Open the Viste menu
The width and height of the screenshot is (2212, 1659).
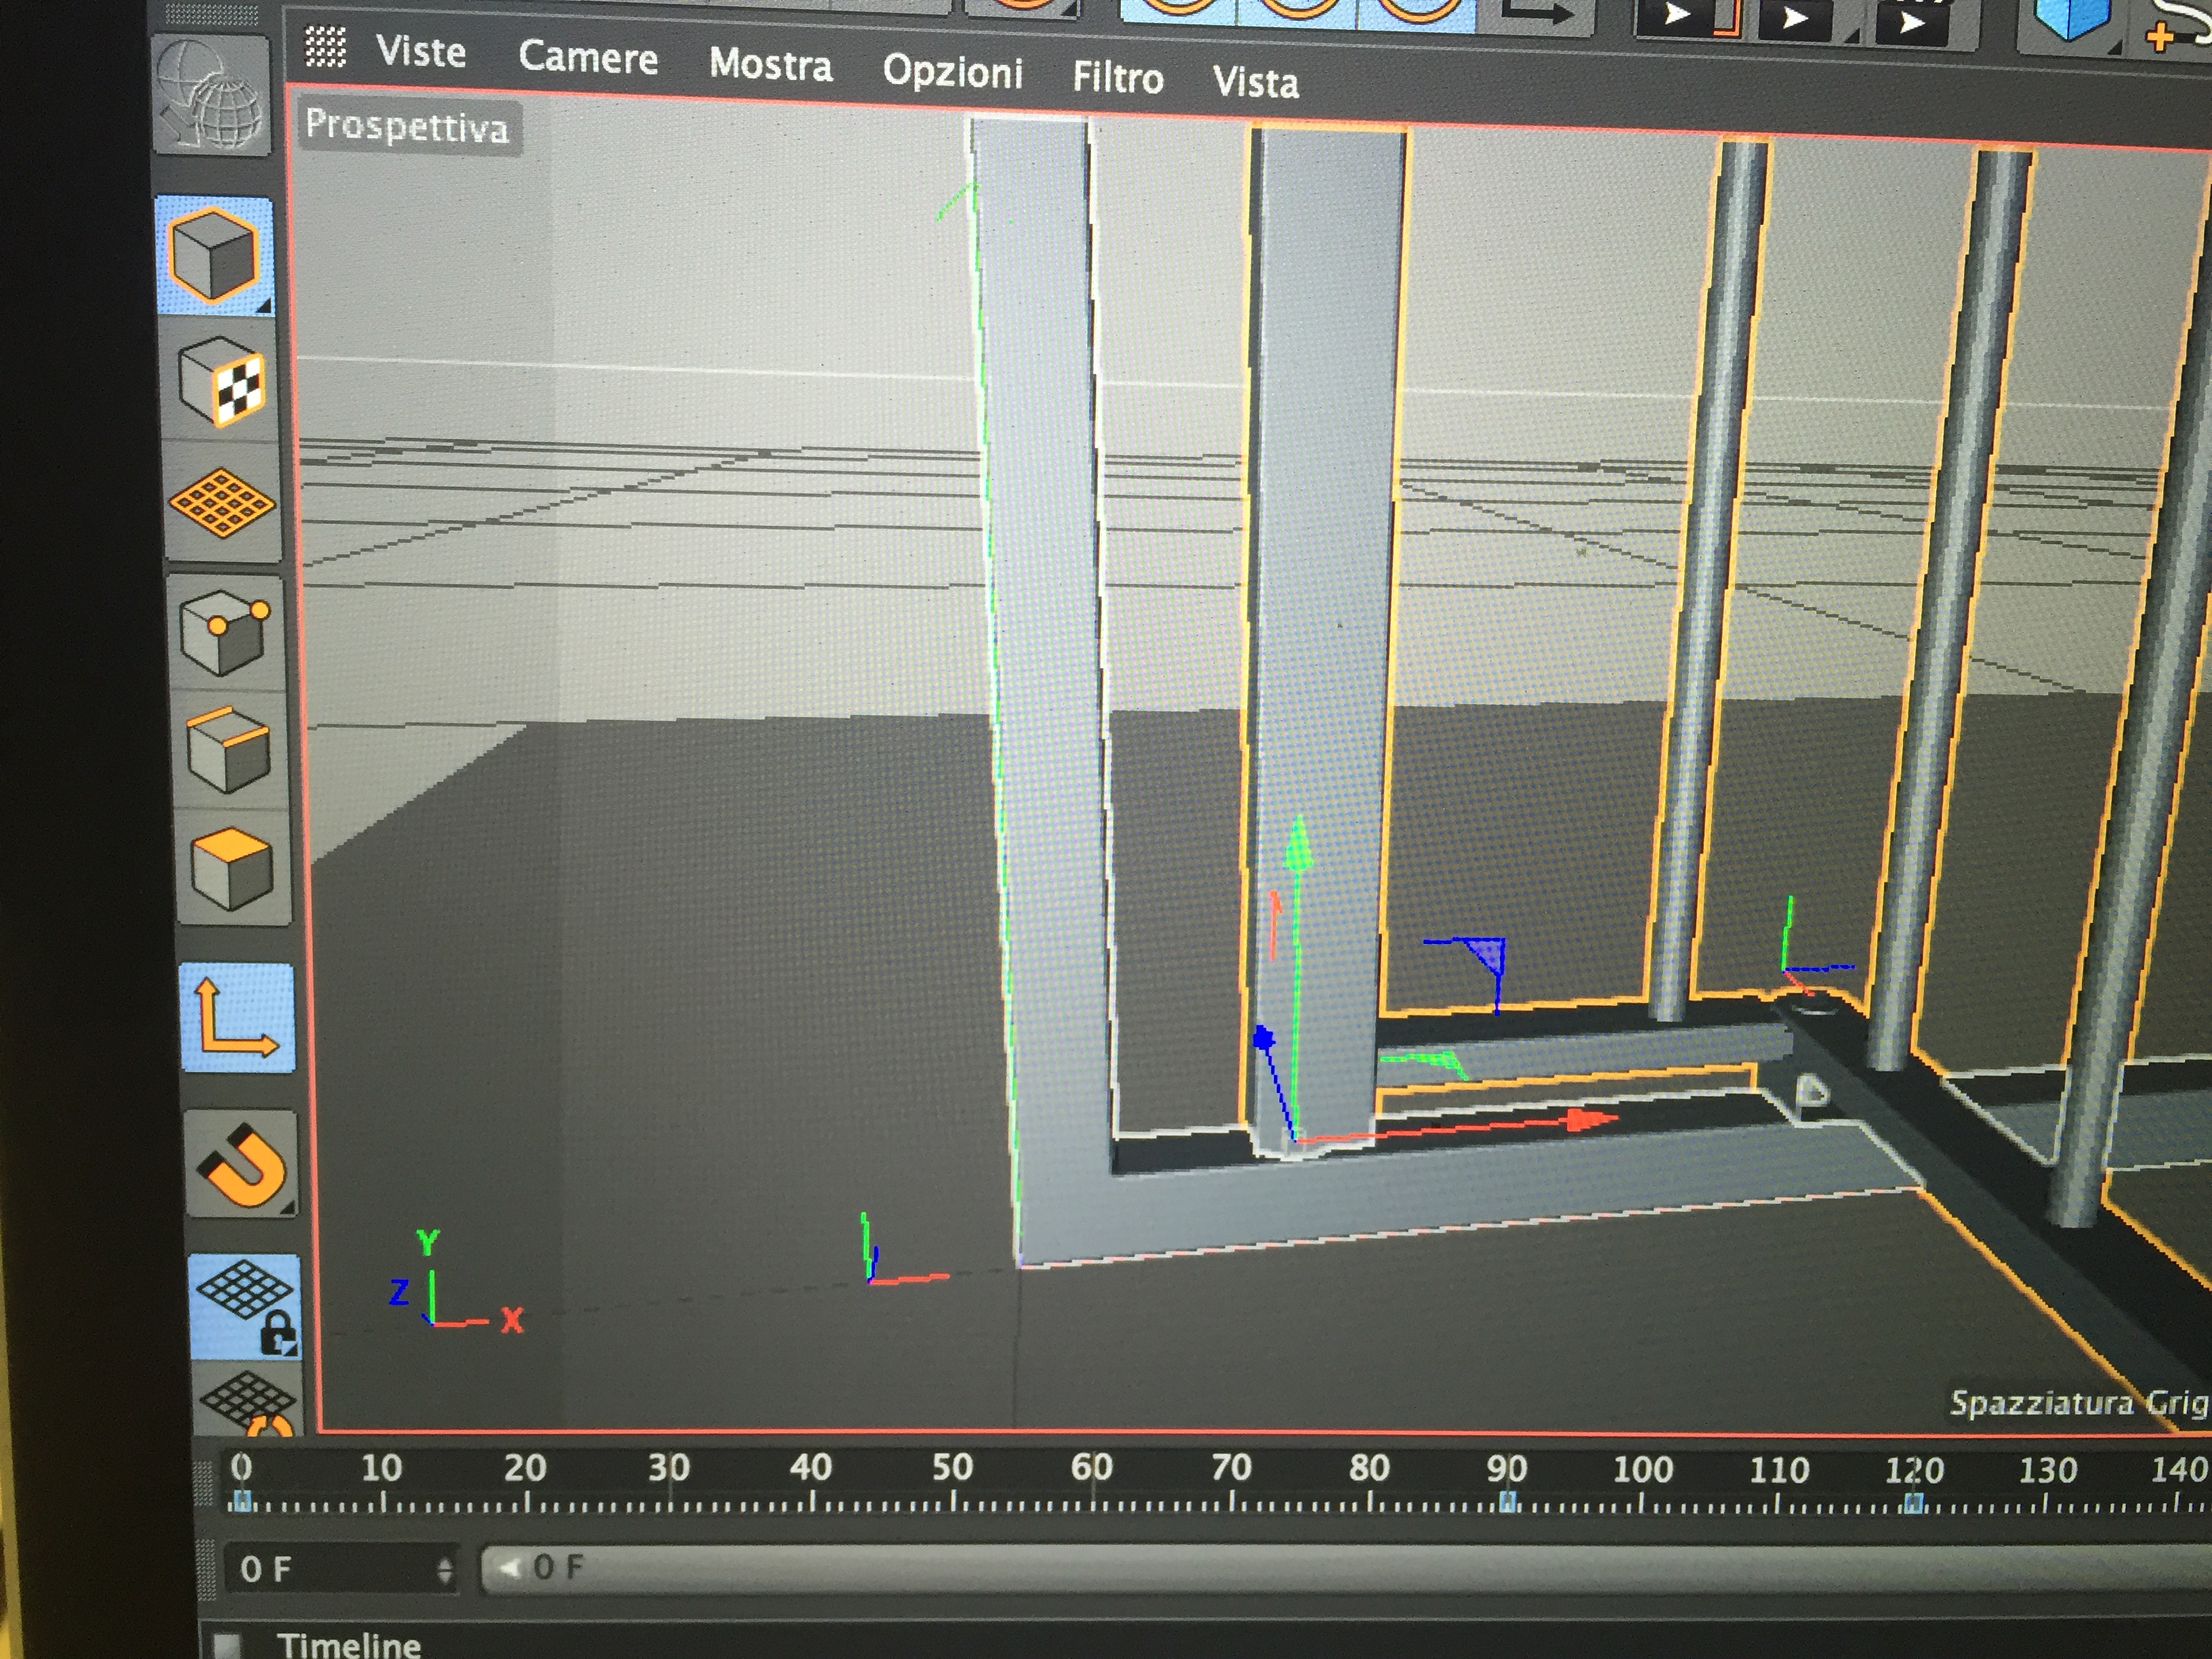tap(421, 51)
